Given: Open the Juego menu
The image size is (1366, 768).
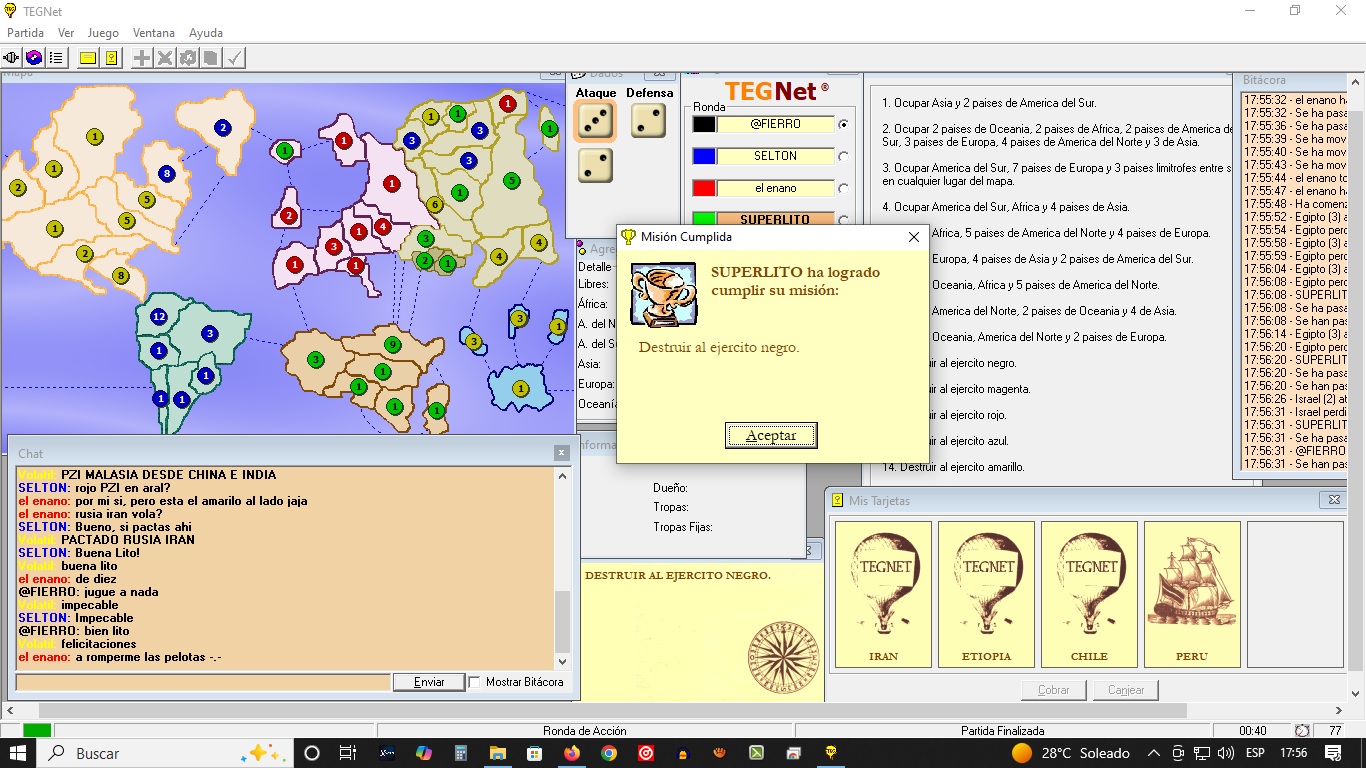Looking at the screenshot, I should 103,33.
